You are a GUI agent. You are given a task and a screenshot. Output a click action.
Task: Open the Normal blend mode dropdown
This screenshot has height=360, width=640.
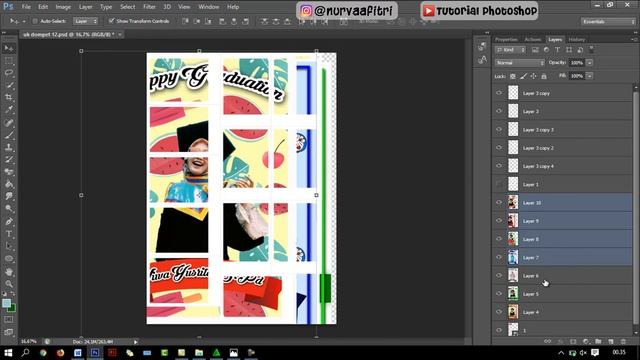coord(520,63)
